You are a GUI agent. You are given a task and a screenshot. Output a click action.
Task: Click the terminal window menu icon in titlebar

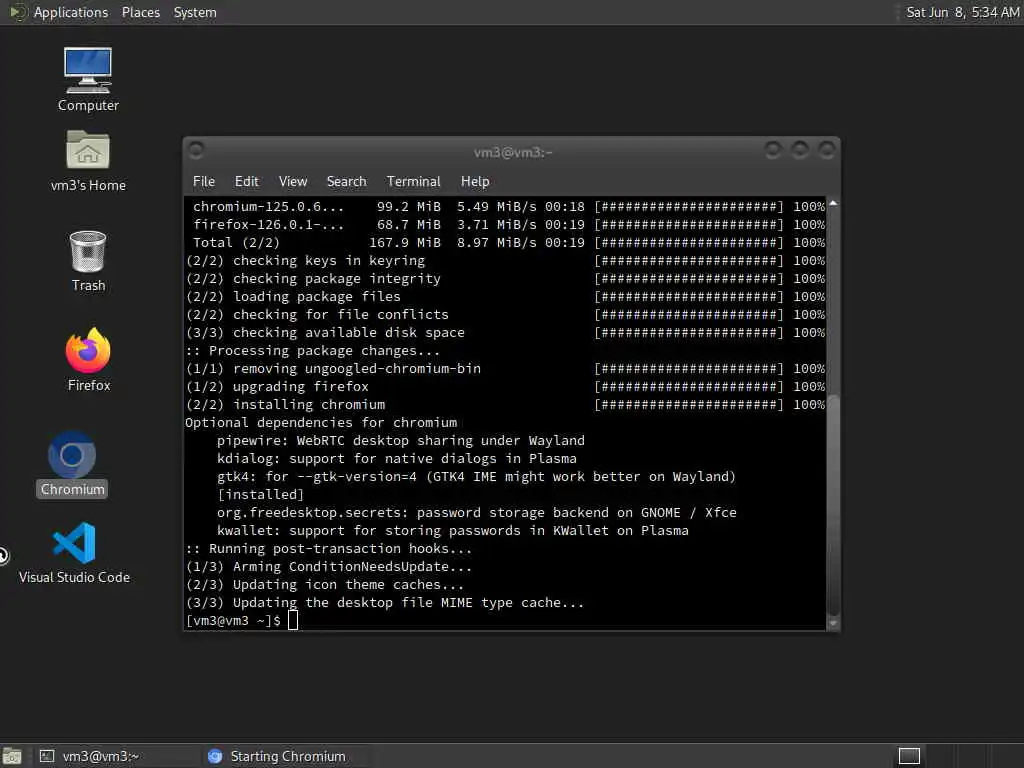196,150
